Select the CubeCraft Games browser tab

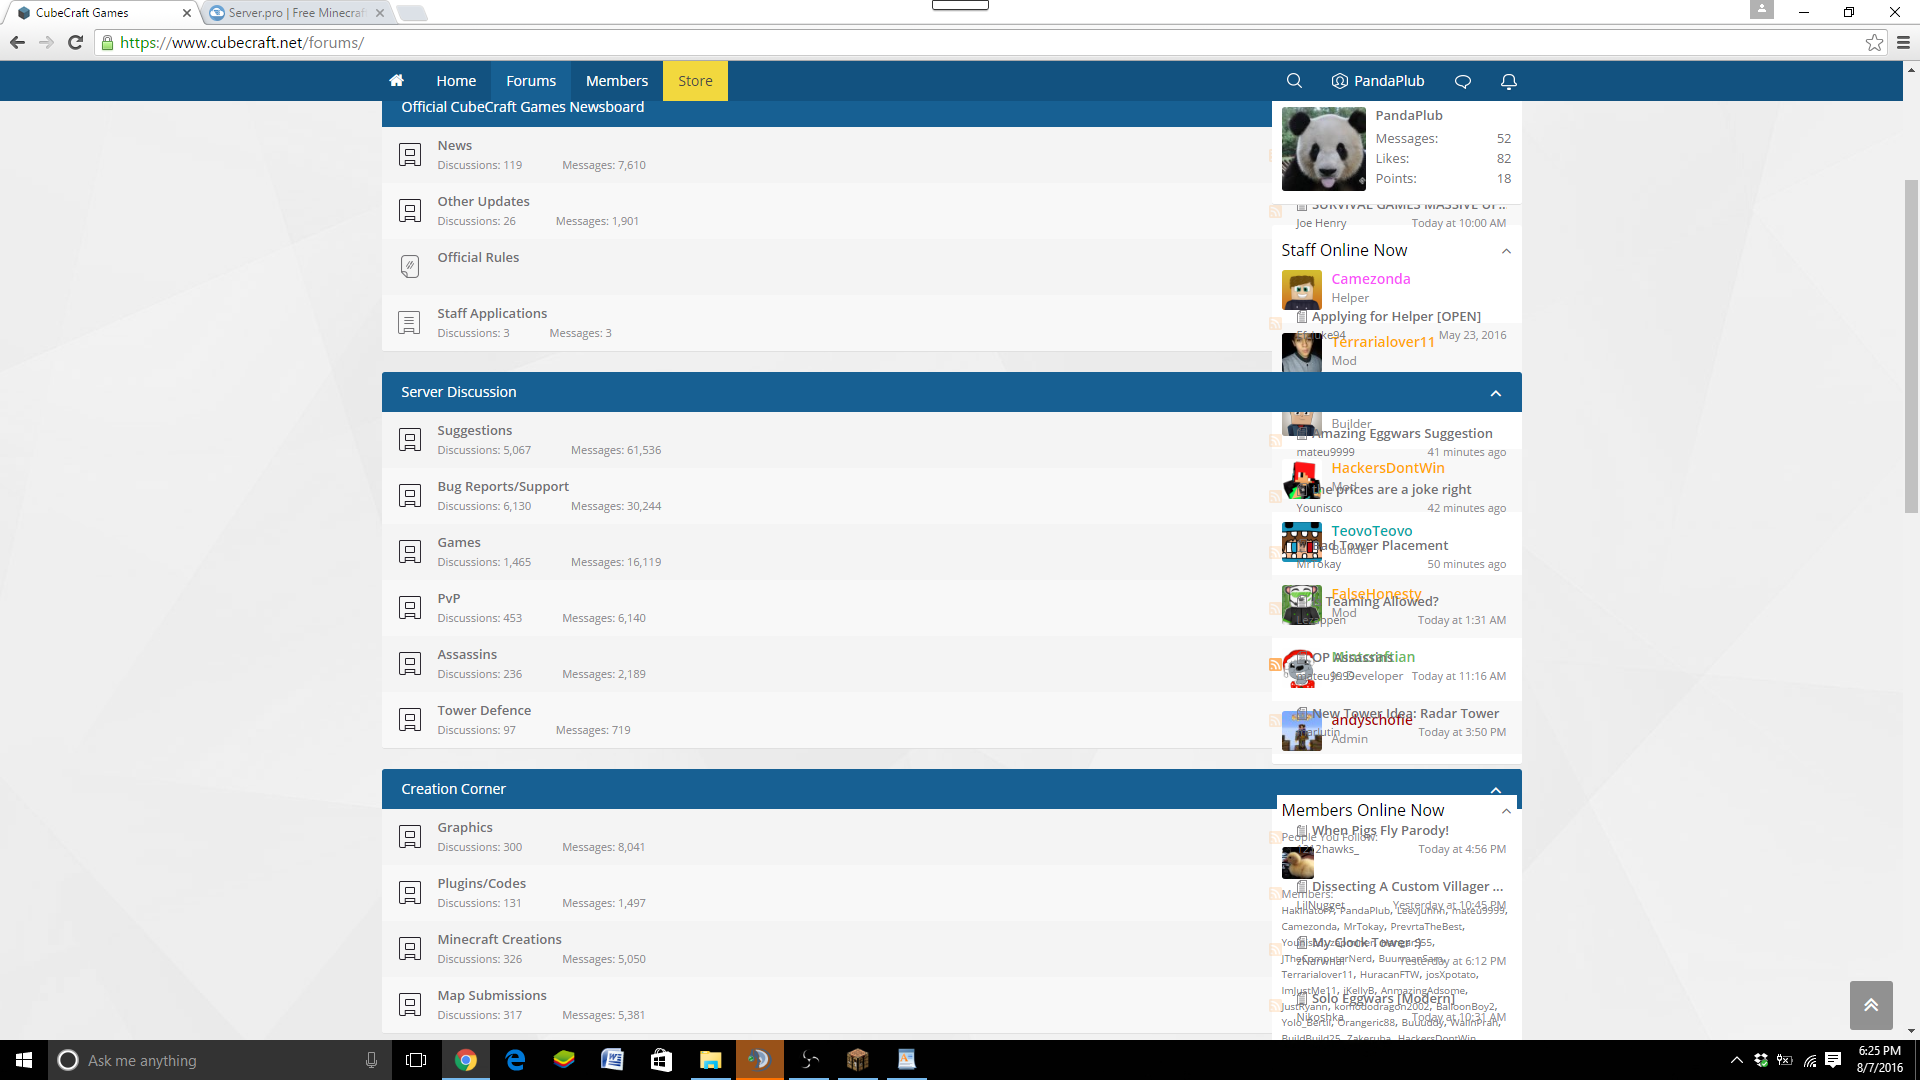point(100,13)
